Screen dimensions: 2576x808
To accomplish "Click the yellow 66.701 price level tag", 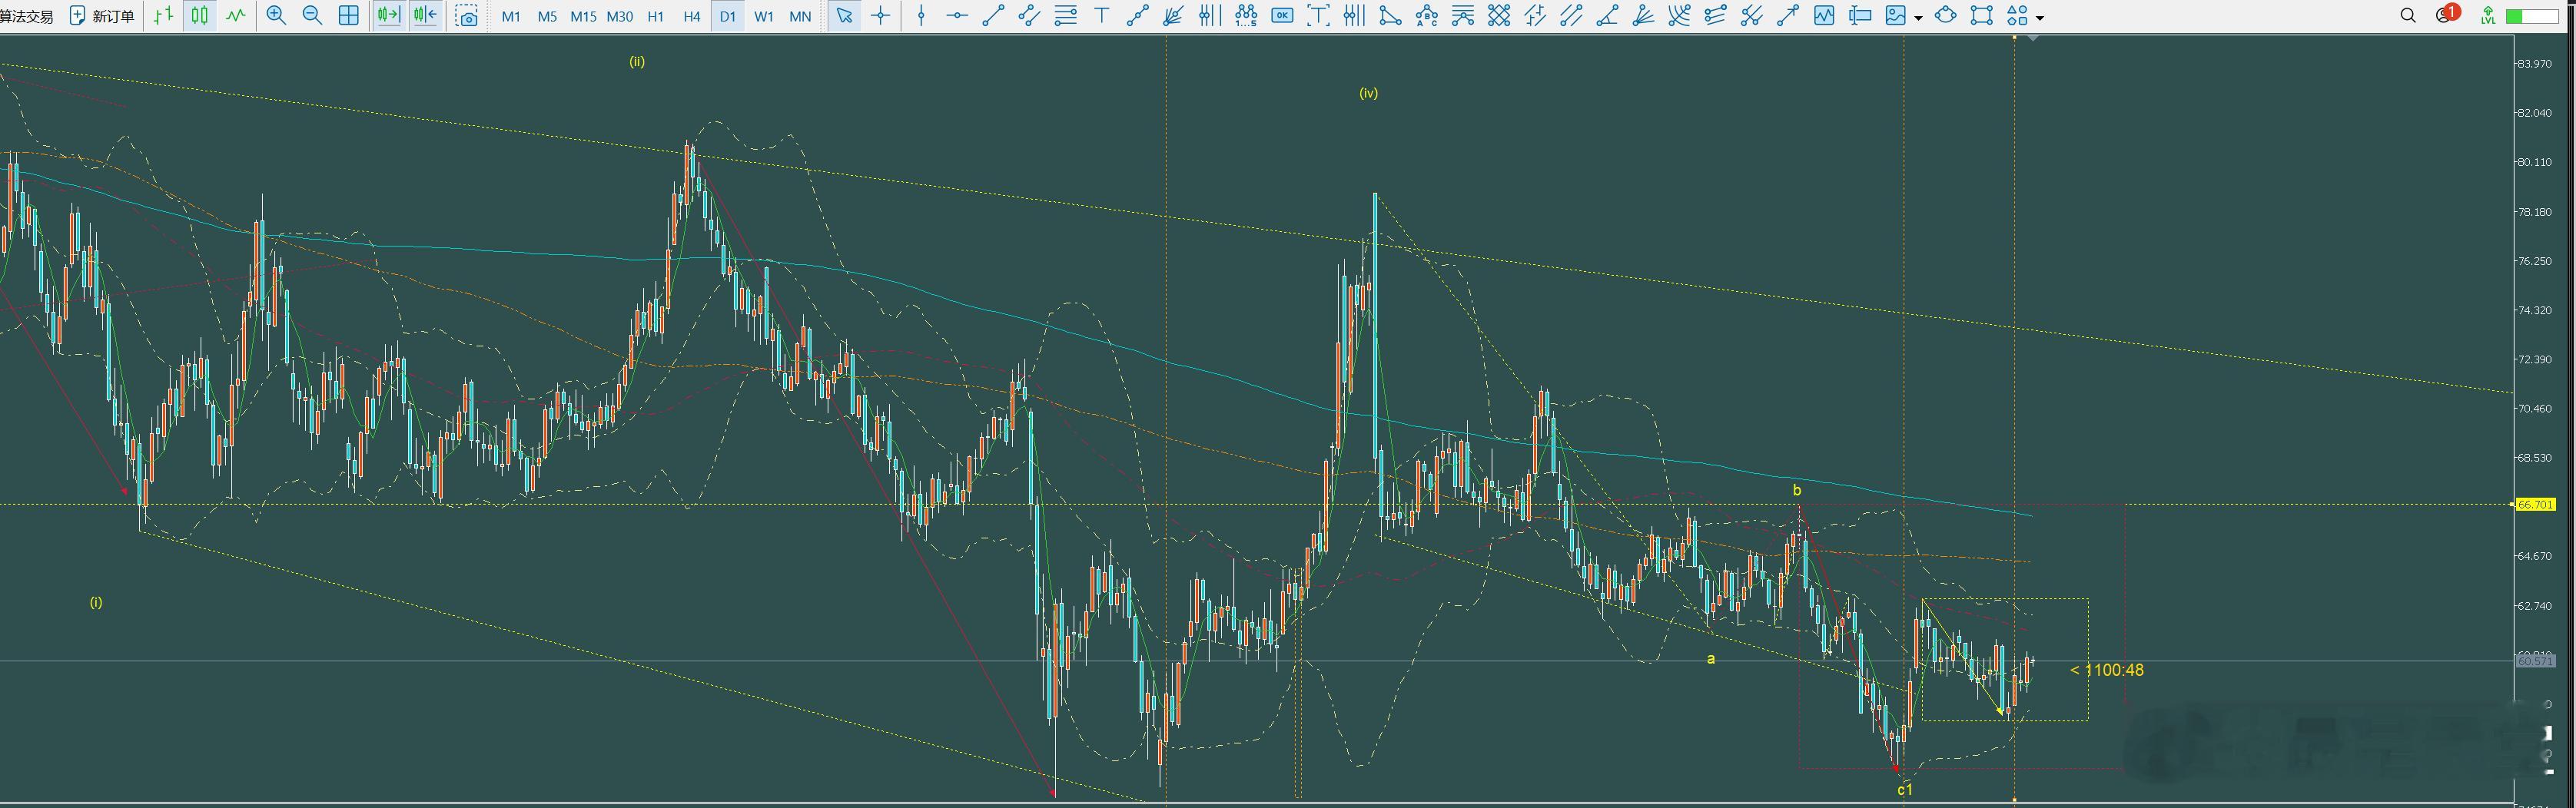I will coord(2535,505).
